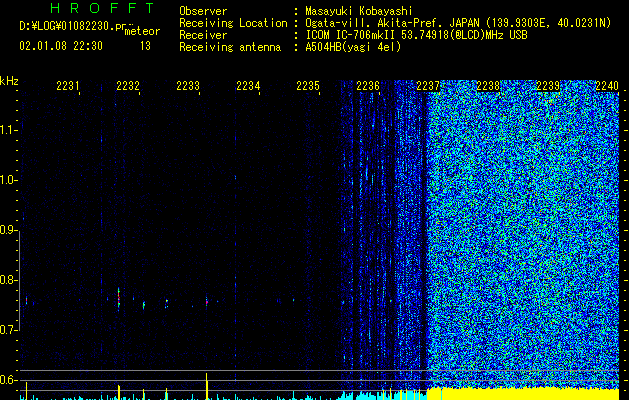Screen dimensions: 629x400
Task: Click the 2231 time marker
Action: [x=68, y=86]
